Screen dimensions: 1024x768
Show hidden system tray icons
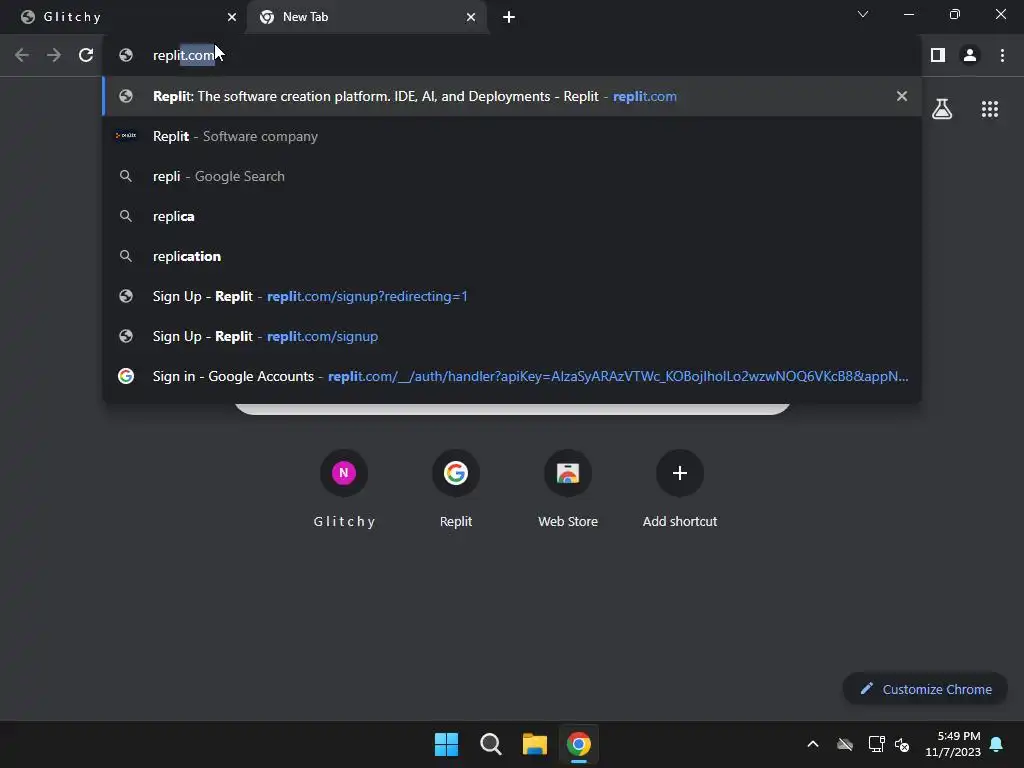click(x=813, y=744)
